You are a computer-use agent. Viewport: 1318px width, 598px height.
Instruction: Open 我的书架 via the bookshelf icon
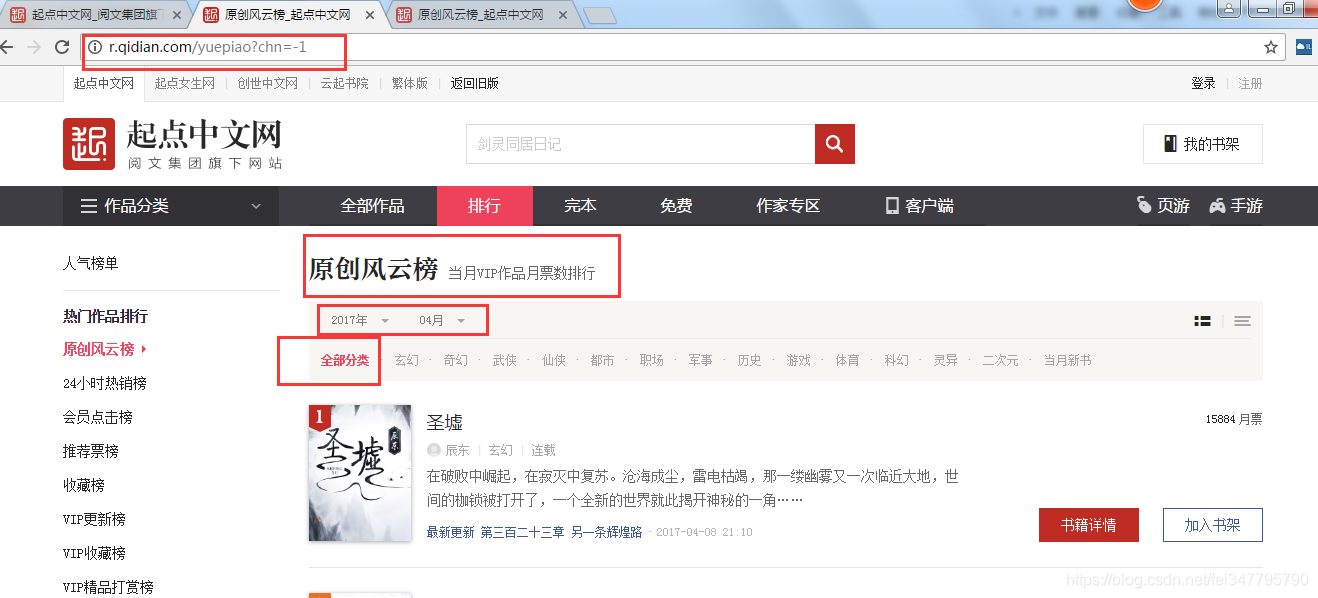point(1170,143)
